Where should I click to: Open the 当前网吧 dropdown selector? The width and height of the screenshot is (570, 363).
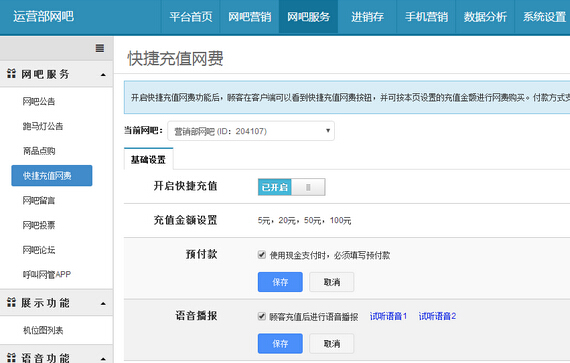click(x=251, y=131)
